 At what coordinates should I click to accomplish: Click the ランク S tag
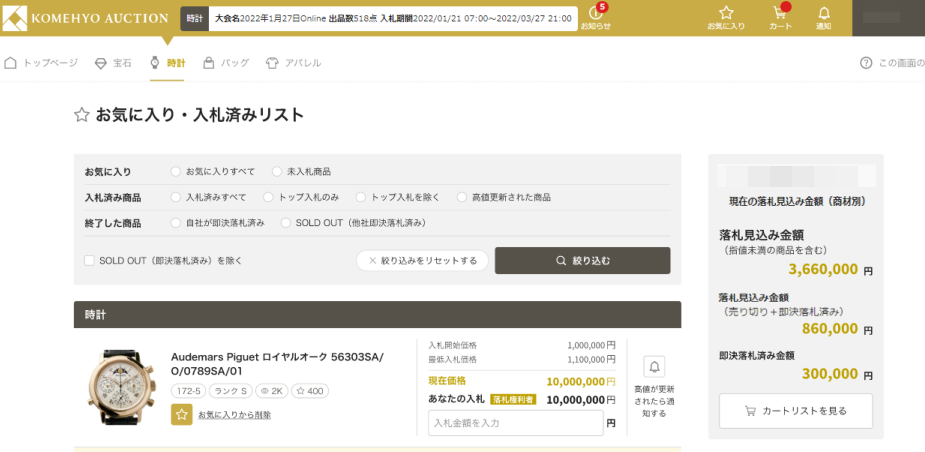(231, 391)
